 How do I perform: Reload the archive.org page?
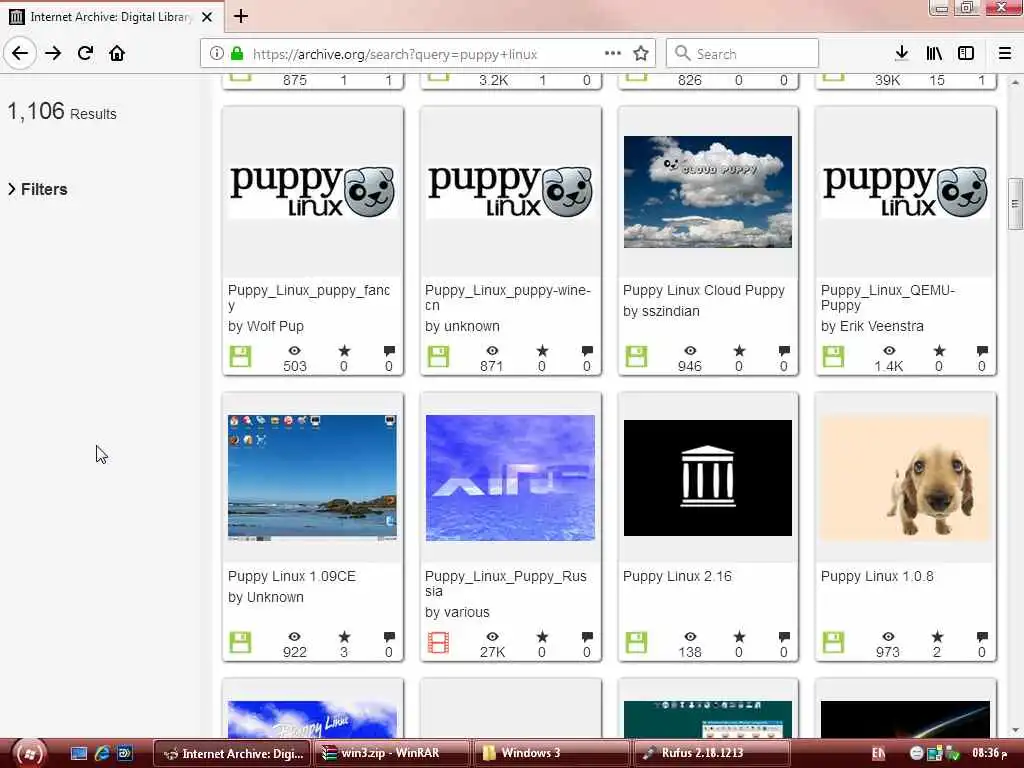tap(85, 54)
